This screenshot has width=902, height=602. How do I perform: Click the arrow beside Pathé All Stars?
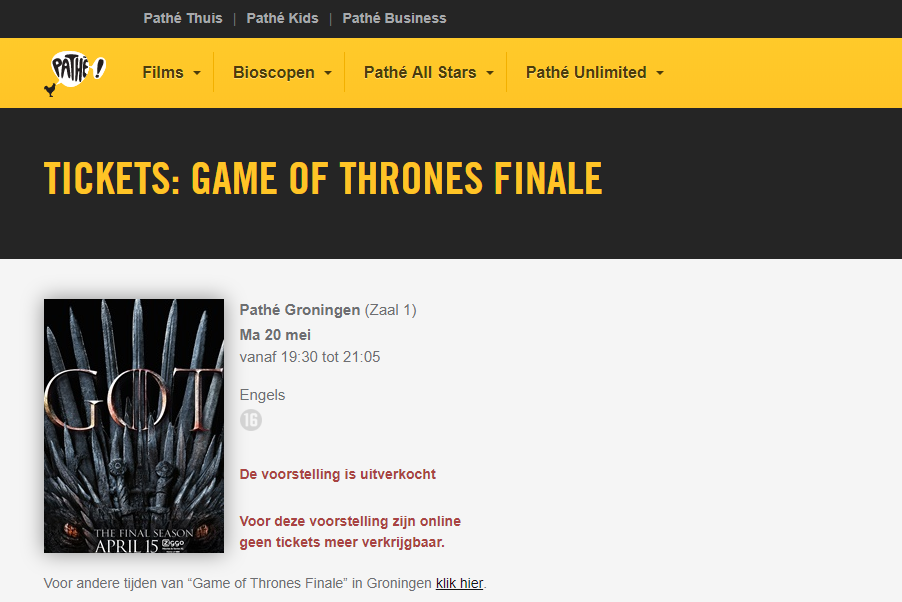(x=490, y=73)
